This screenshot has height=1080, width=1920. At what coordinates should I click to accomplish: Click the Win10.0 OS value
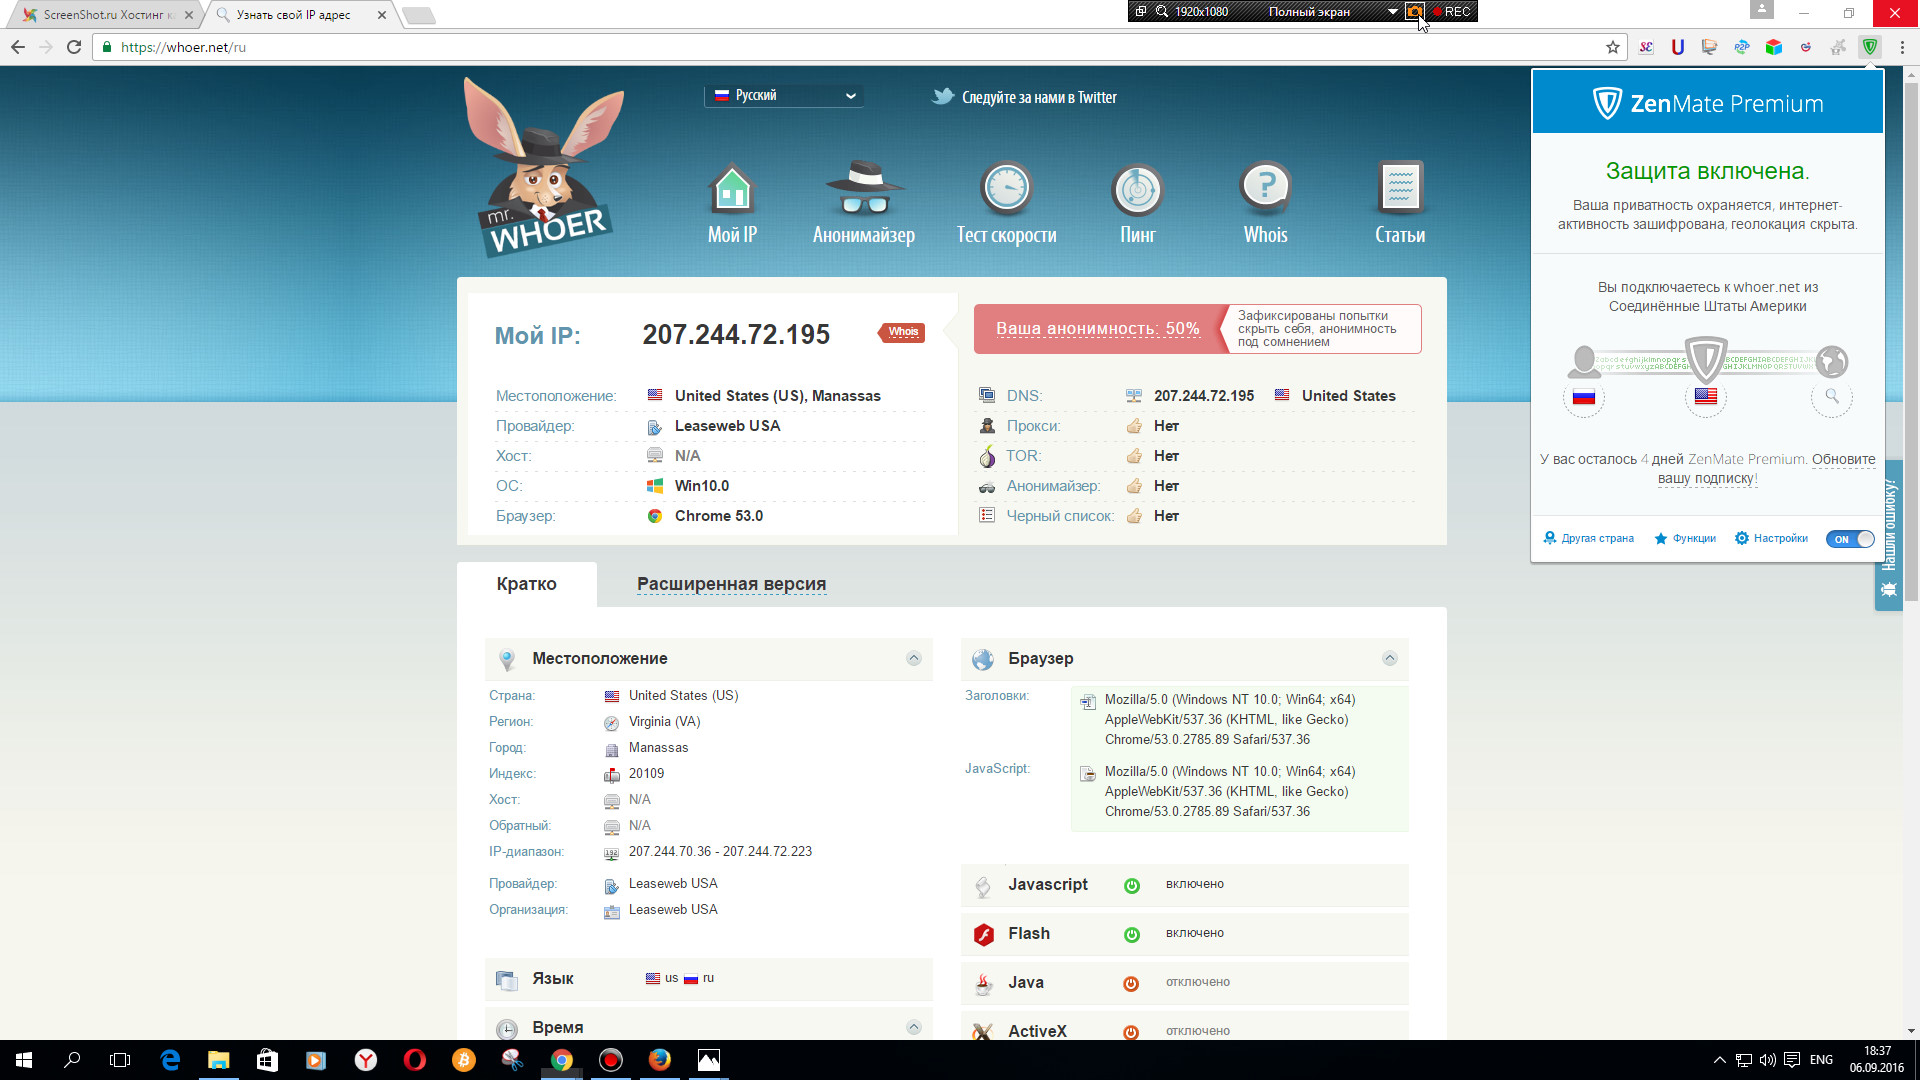click(x=701, y=486)
